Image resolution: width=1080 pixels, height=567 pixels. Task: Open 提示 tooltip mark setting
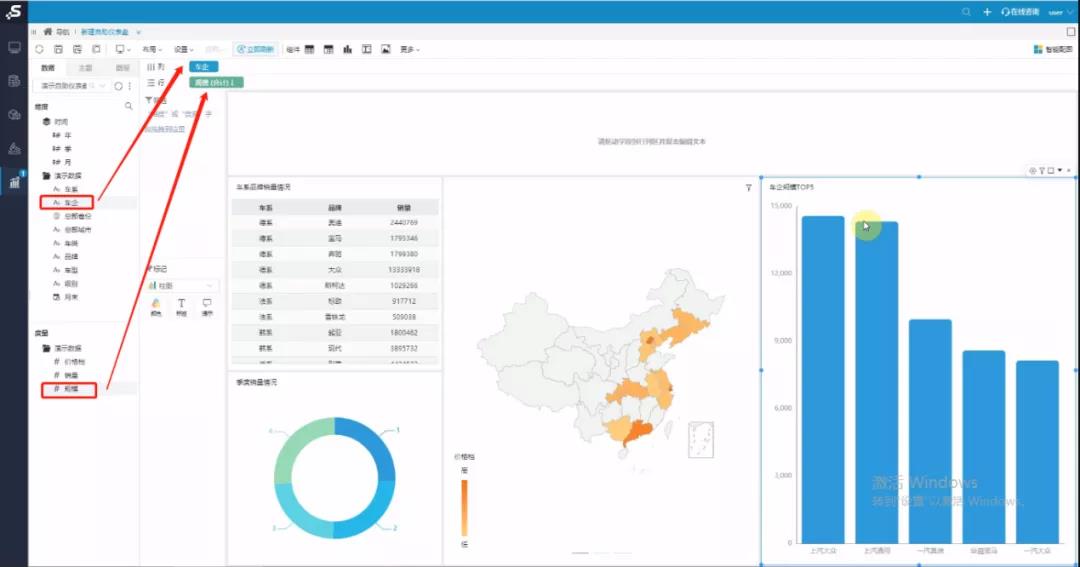(207, 307)
